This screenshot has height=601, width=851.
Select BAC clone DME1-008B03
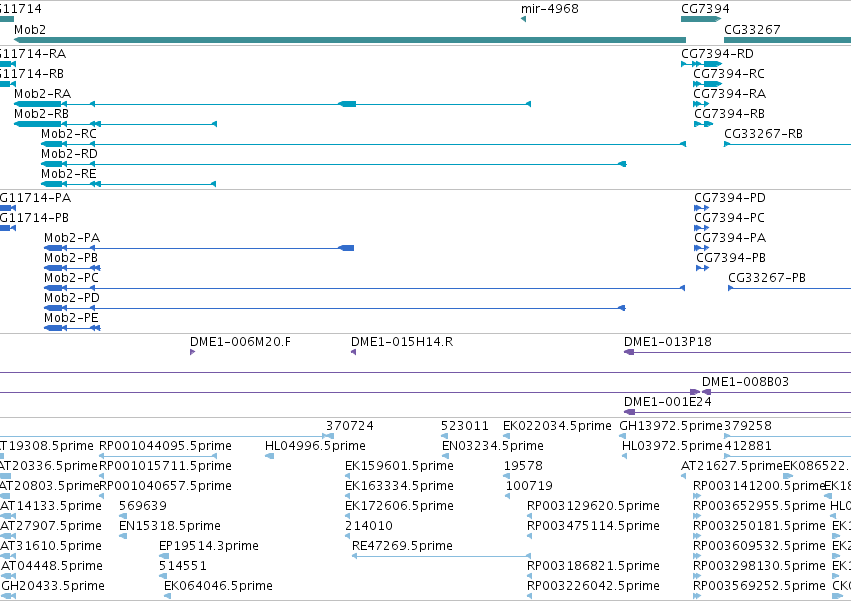click(777, 392)
